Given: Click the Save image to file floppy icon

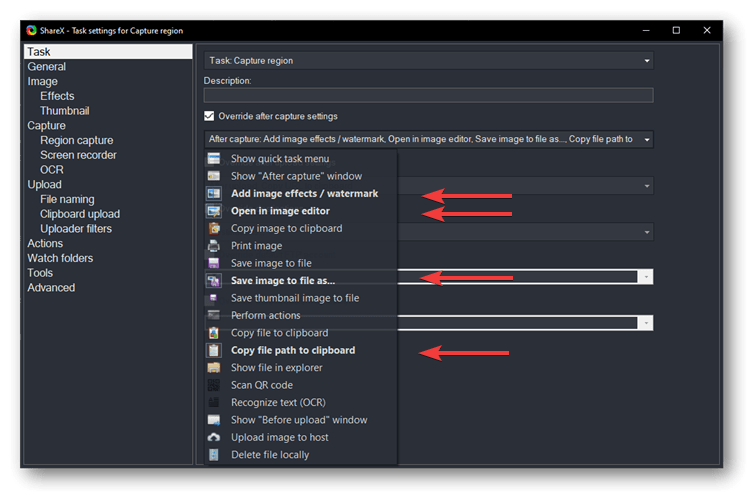Looking at the screenshot, I should point(214,263).
